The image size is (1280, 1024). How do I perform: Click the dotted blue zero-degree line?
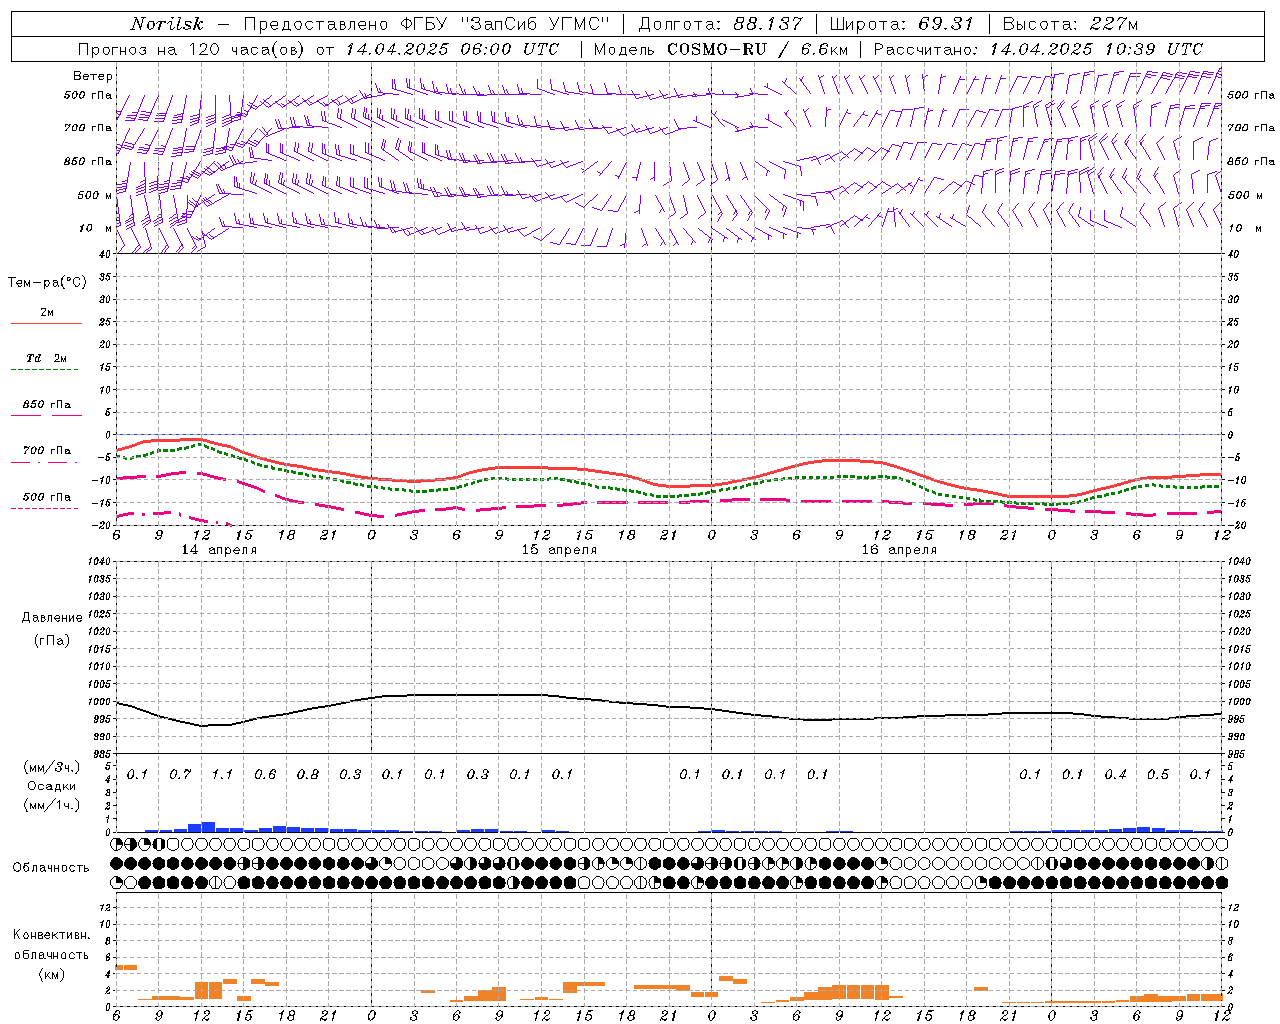point(670,435)
